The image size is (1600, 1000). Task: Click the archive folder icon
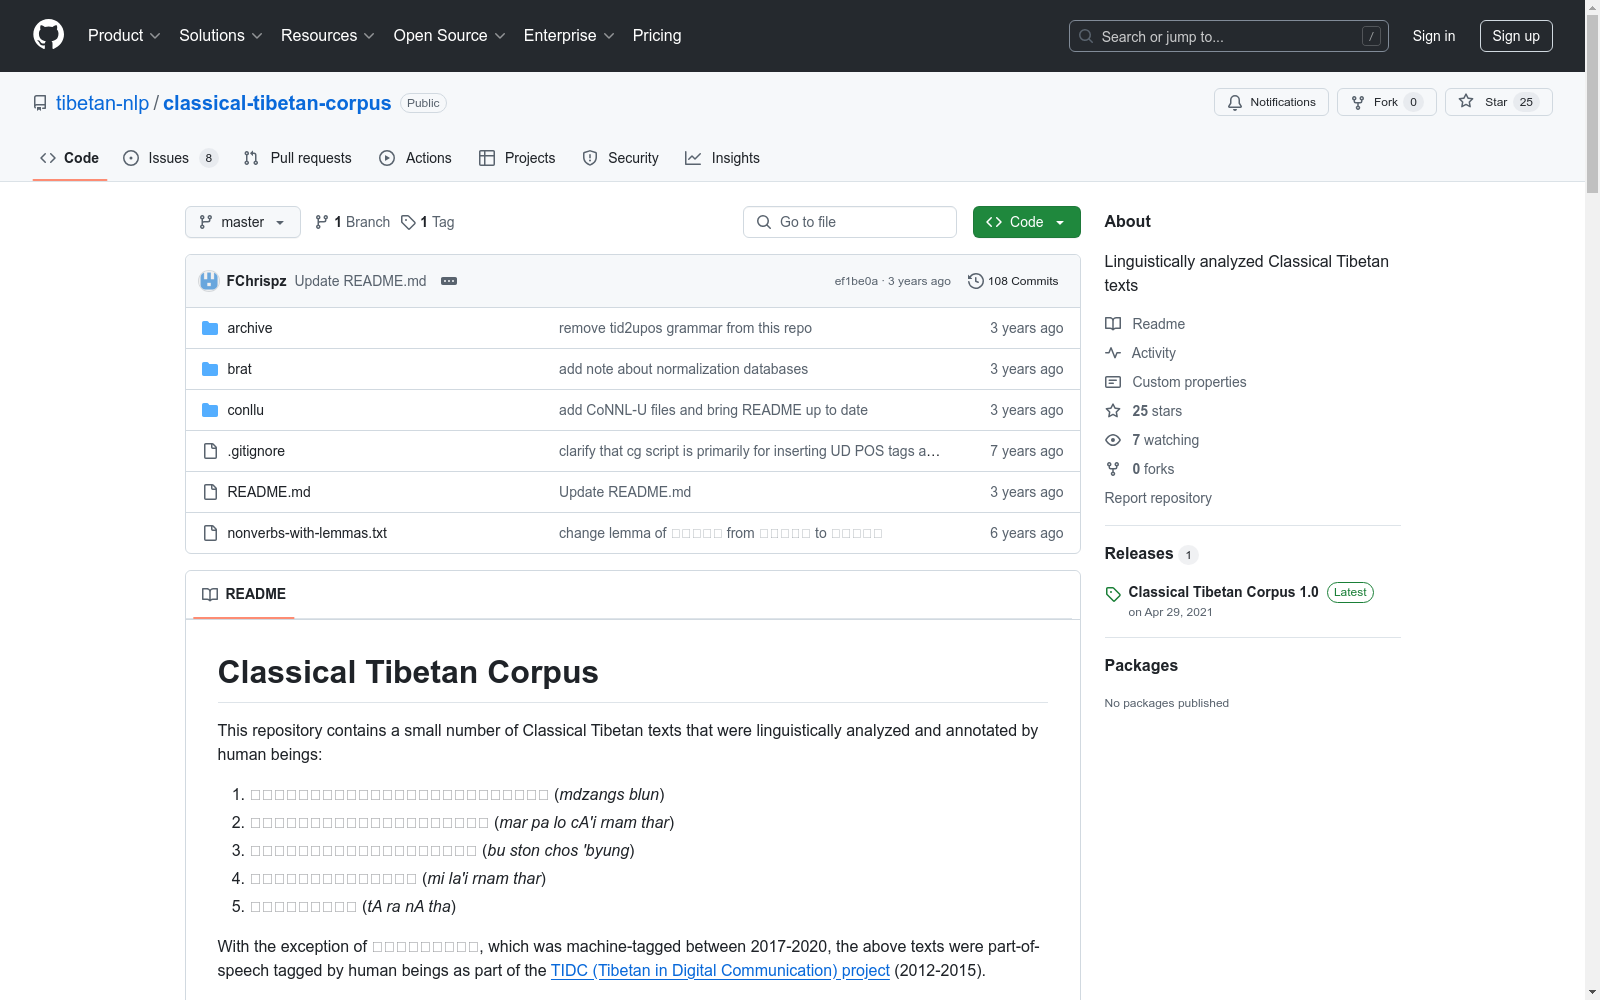pyautogui.click(x=210, y=328)
